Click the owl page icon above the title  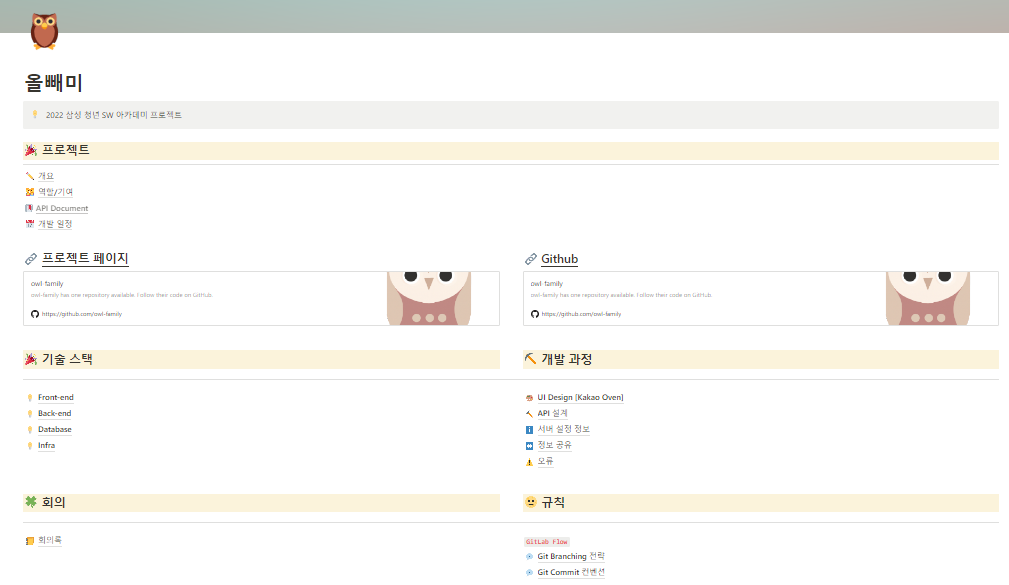click(x=42, y=31)
